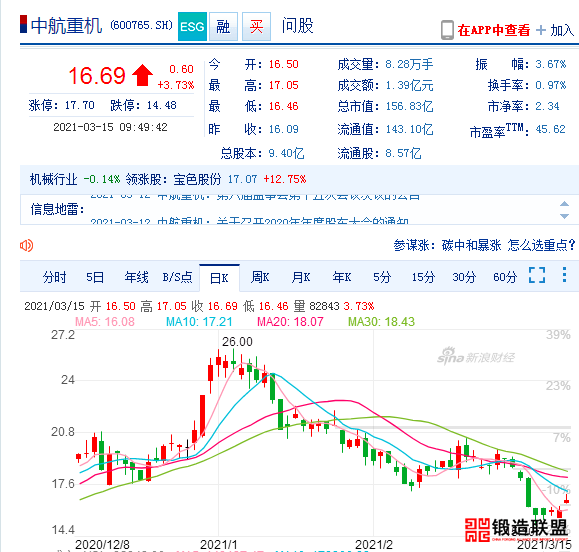This screenshot has width=579, height=552.
Task: Click the ESG badge icon
Action: click(x=192, y=26)
